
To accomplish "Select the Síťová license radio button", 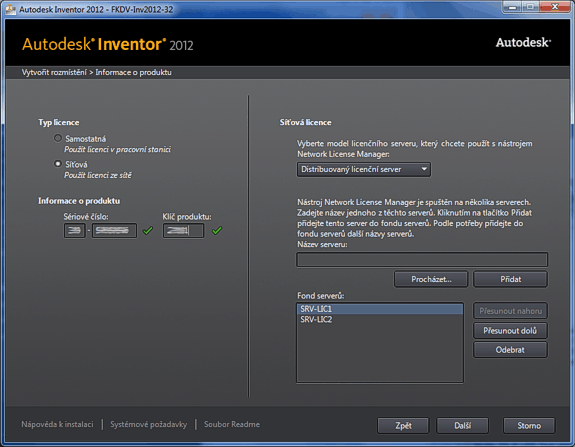I will pos(58,164).
